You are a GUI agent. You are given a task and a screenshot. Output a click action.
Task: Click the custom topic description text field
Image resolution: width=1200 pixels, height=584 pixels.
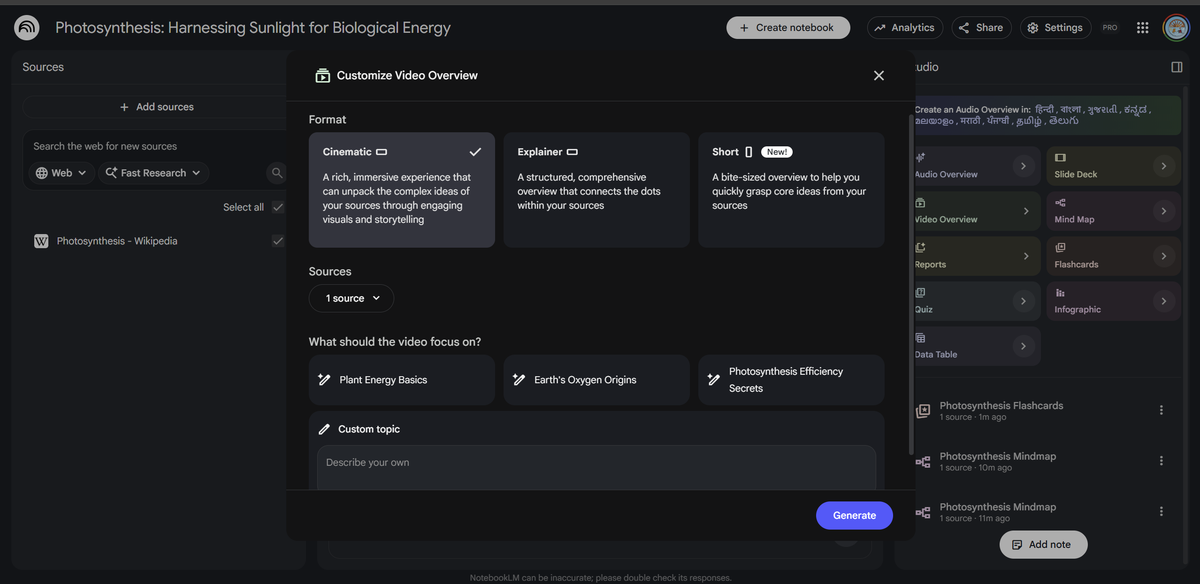pos(596,467)
